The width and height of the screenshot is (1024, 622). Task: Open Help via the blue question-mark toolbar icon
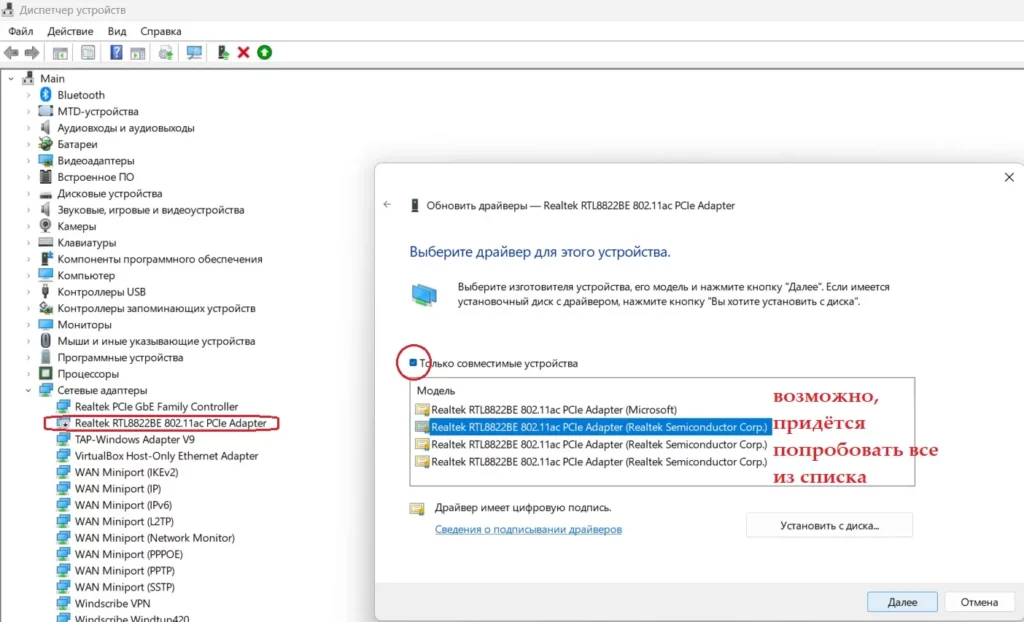tap(116, 53)
